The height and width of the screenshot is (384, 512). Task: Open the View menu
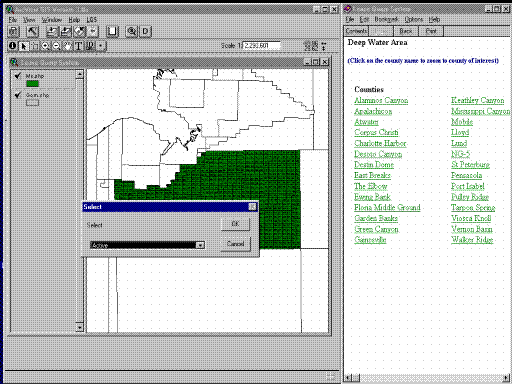tap(29, 20)
